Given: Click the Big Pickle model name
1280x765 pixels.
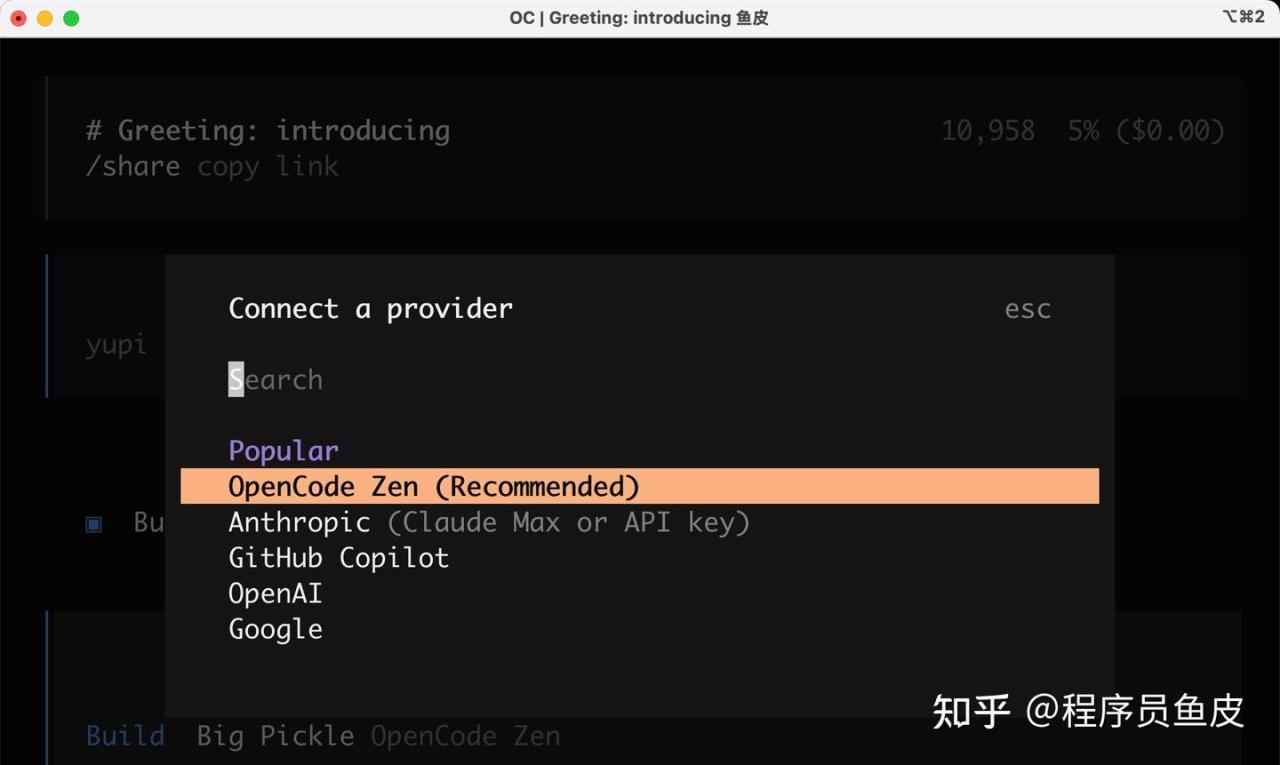Looking at the screenshot, I should point(275,736).
